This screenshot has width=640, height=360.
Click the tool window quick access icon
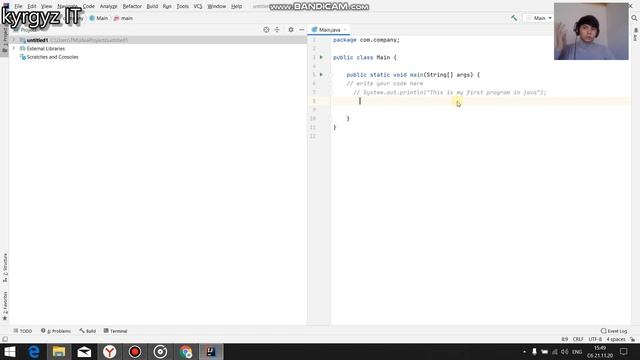pos(4,339)
